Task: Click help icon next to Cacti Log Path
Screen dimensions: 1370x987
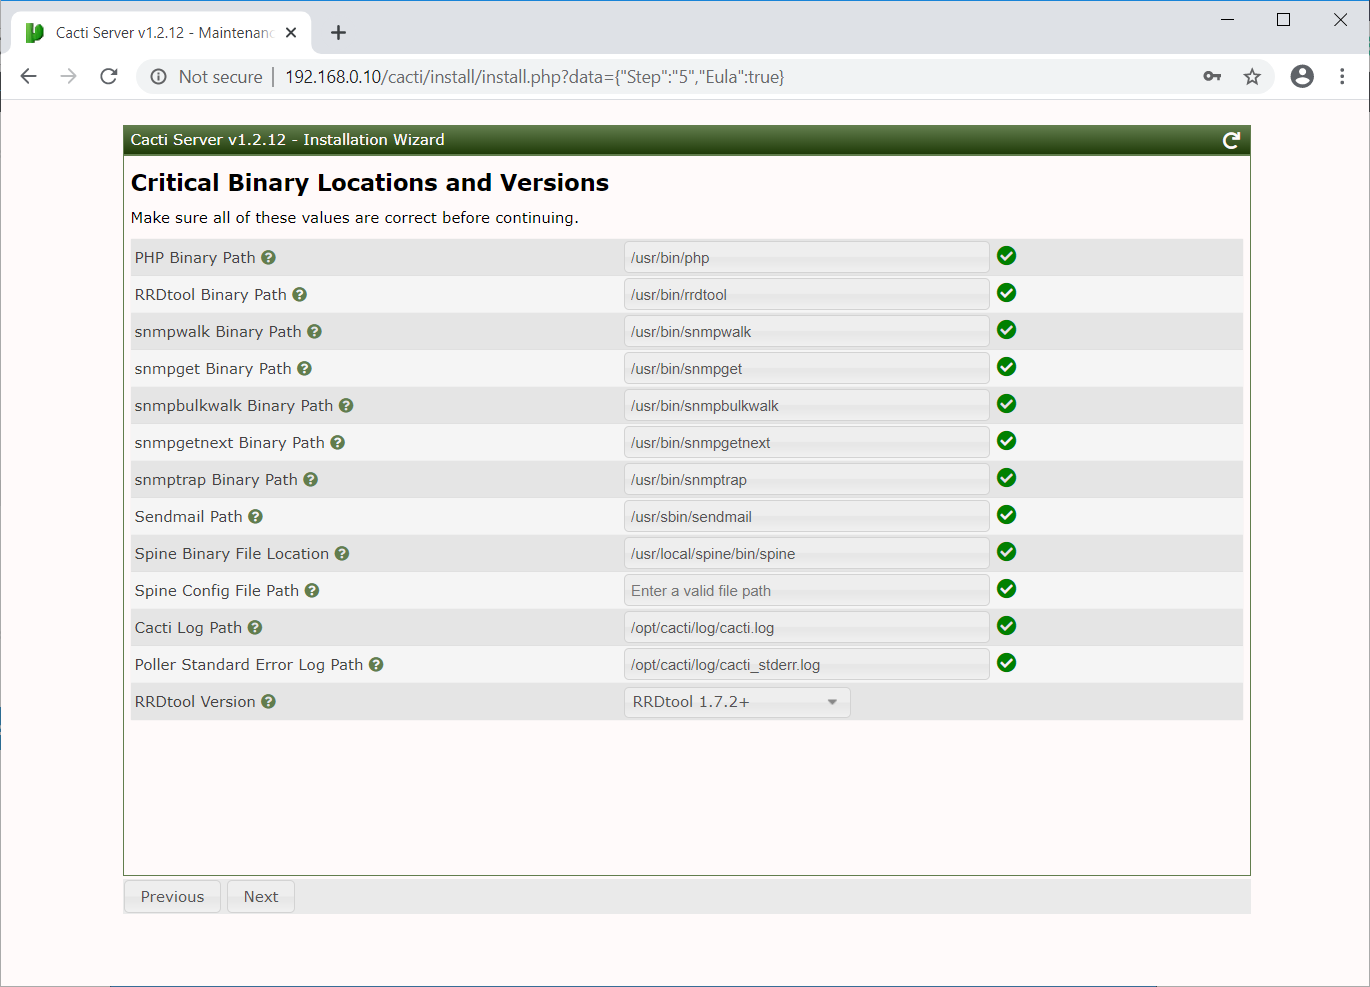Action: [x=255, y=628]
